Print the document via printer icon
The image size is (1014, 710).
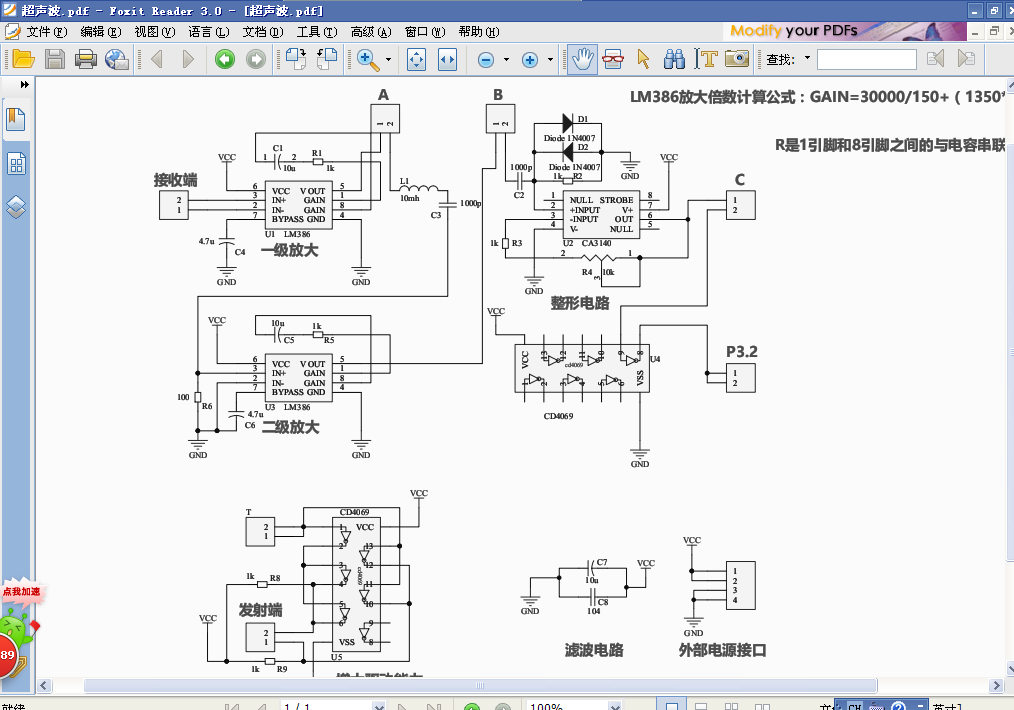(85, 59)
